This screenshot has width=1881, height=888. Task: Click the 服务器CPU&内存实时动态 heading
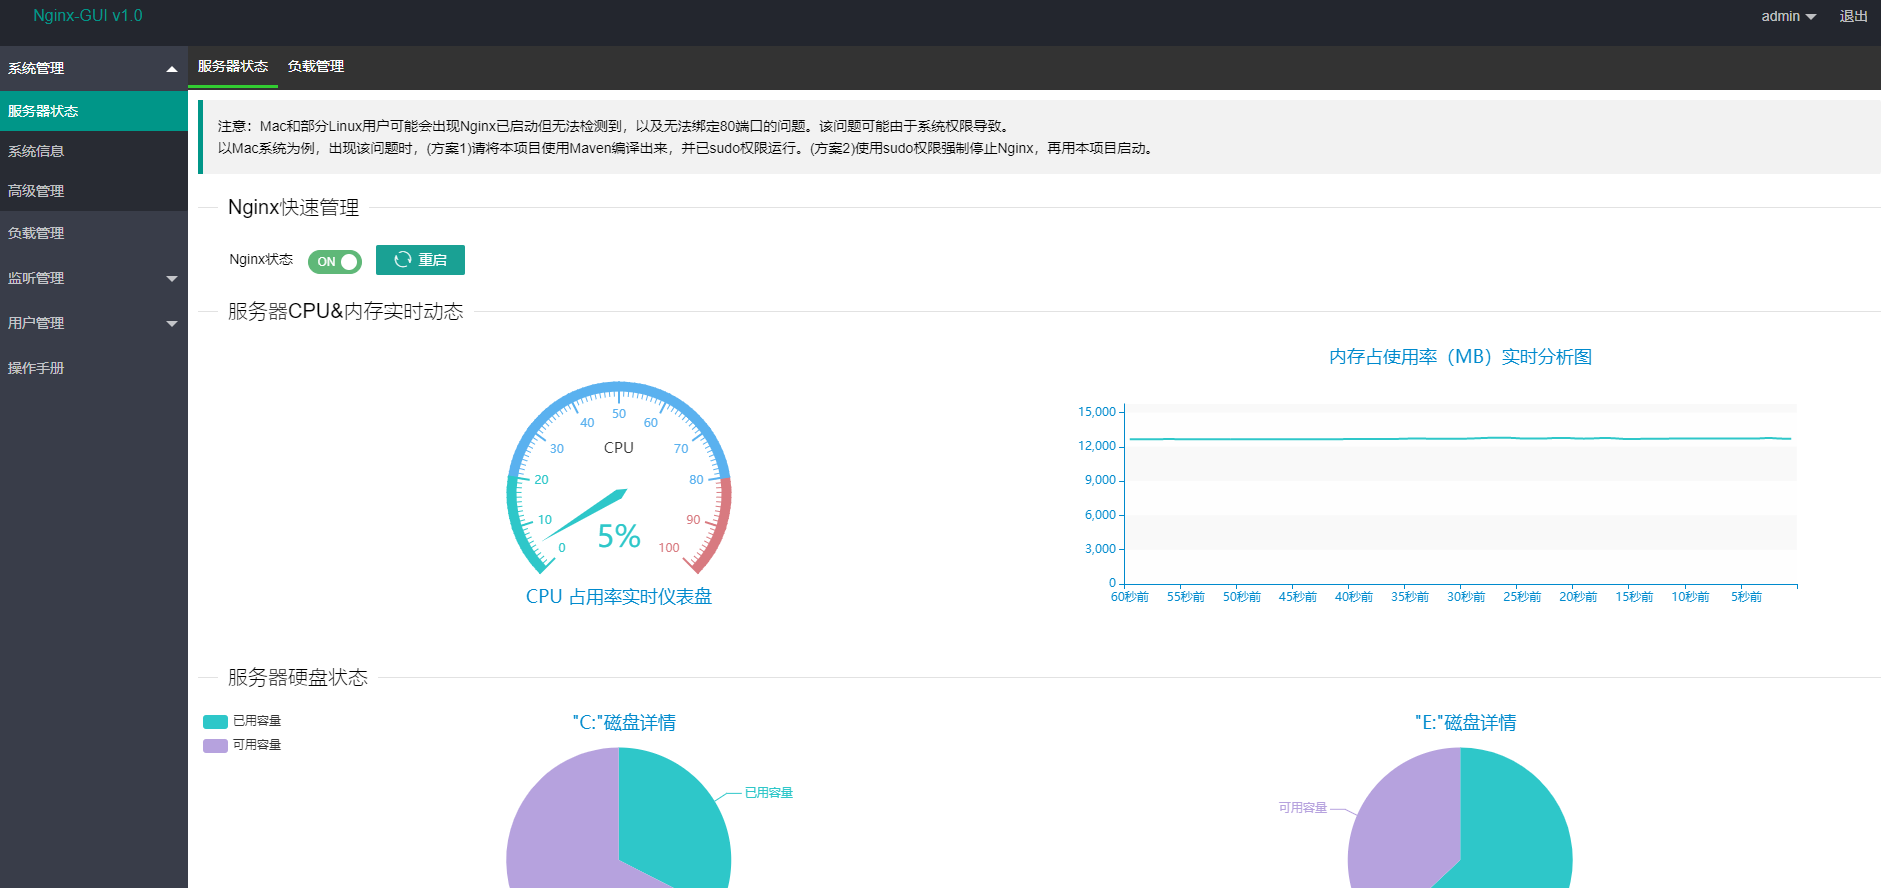tap(345, 311)
